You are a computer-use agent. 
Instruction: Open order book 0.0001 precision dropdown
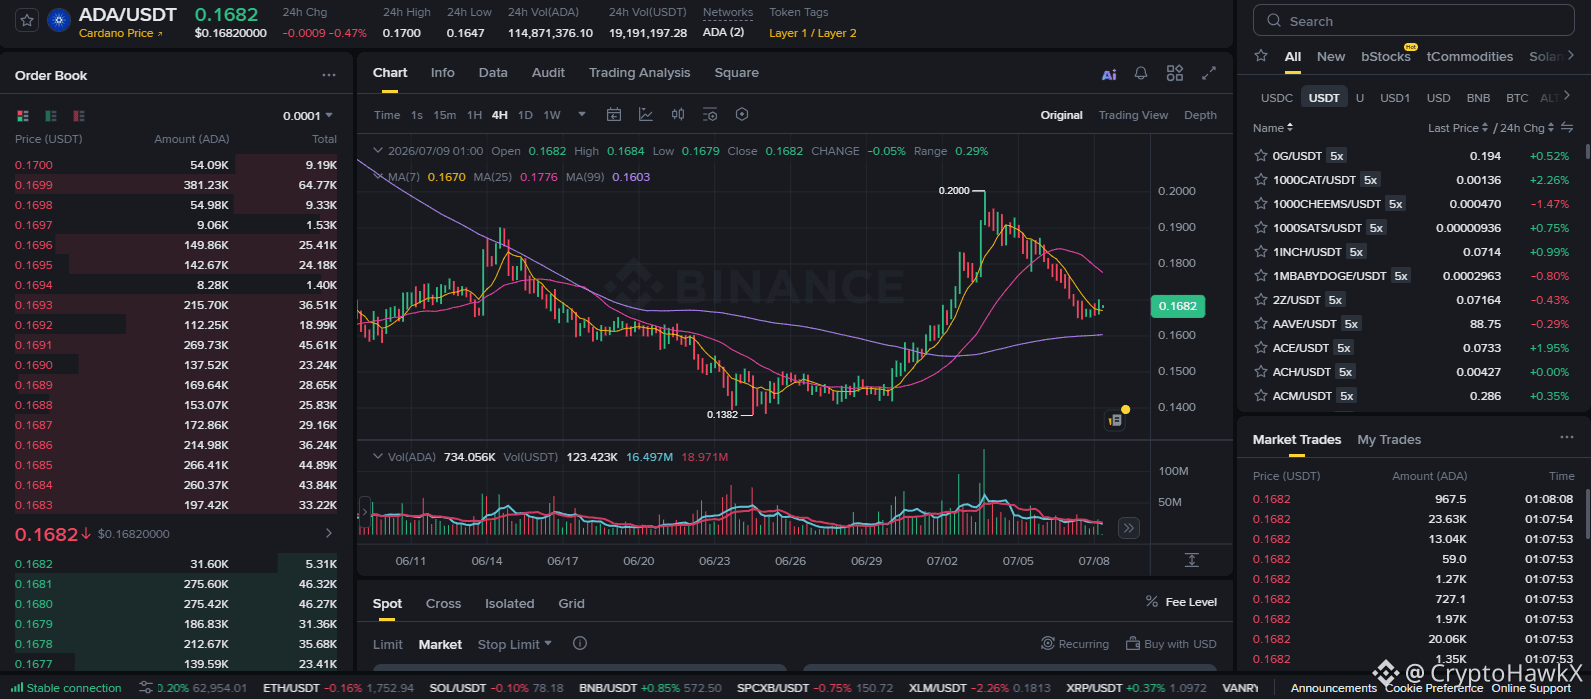click(x=308, y=116)
